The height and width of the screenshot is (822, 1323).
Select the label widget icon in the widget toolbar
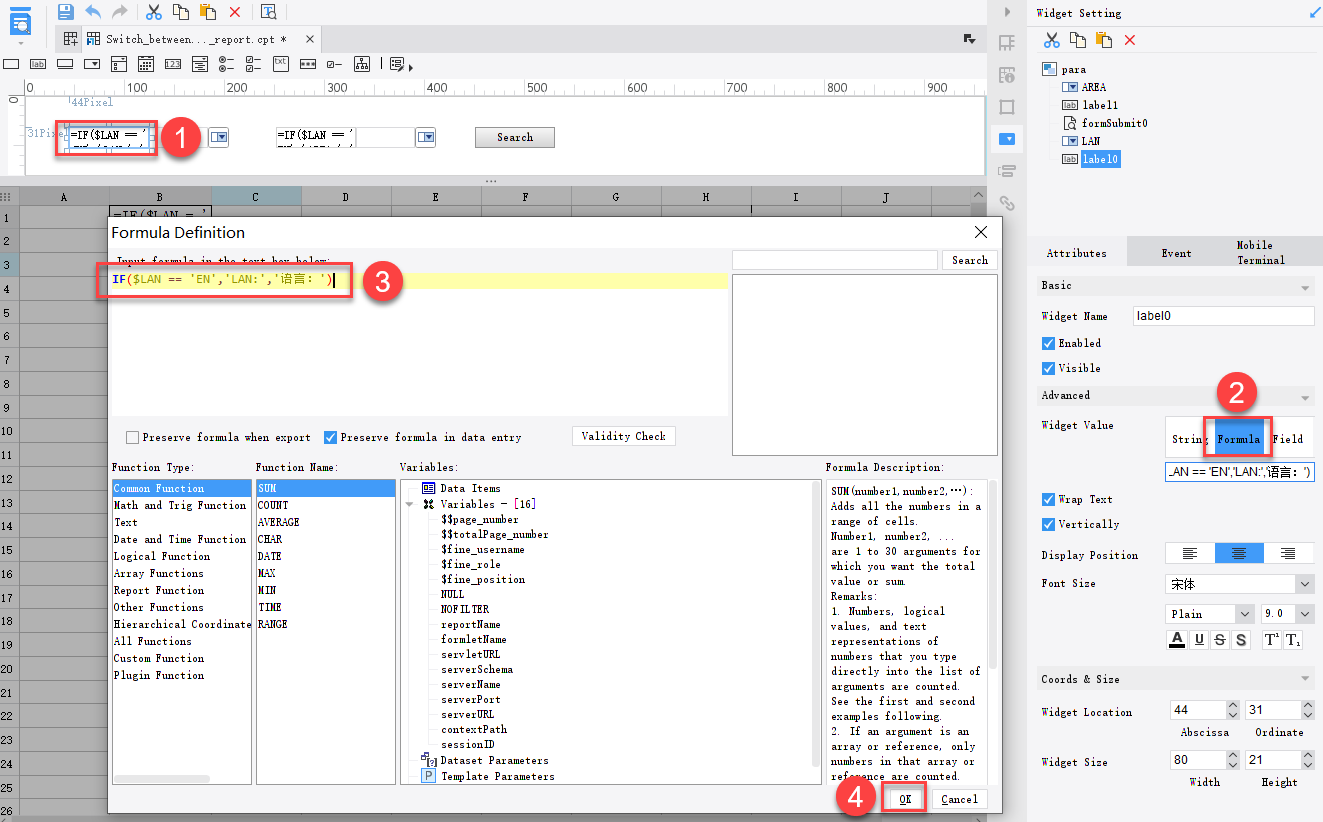point(37,63)
